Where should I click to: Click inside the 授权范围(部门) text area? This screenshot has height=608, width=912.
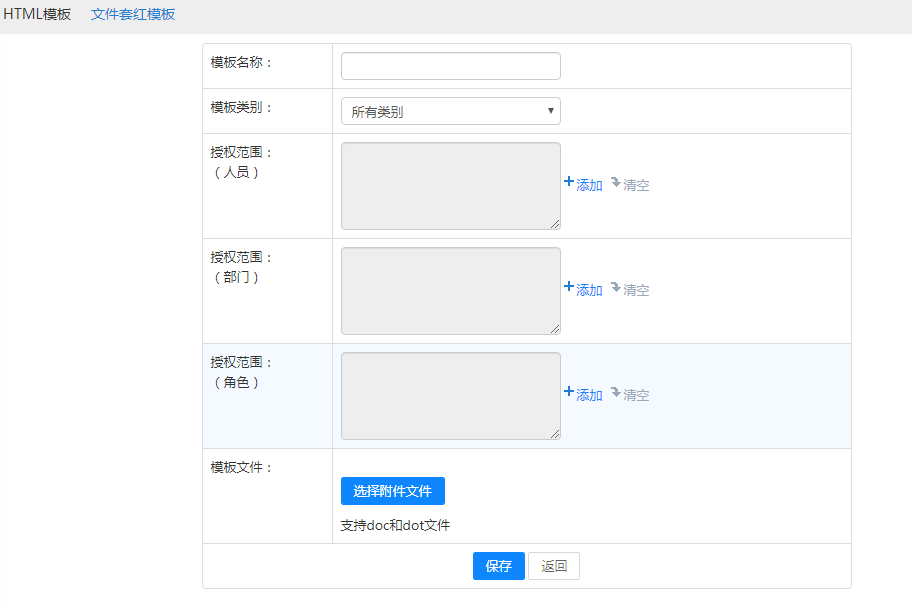450,290
